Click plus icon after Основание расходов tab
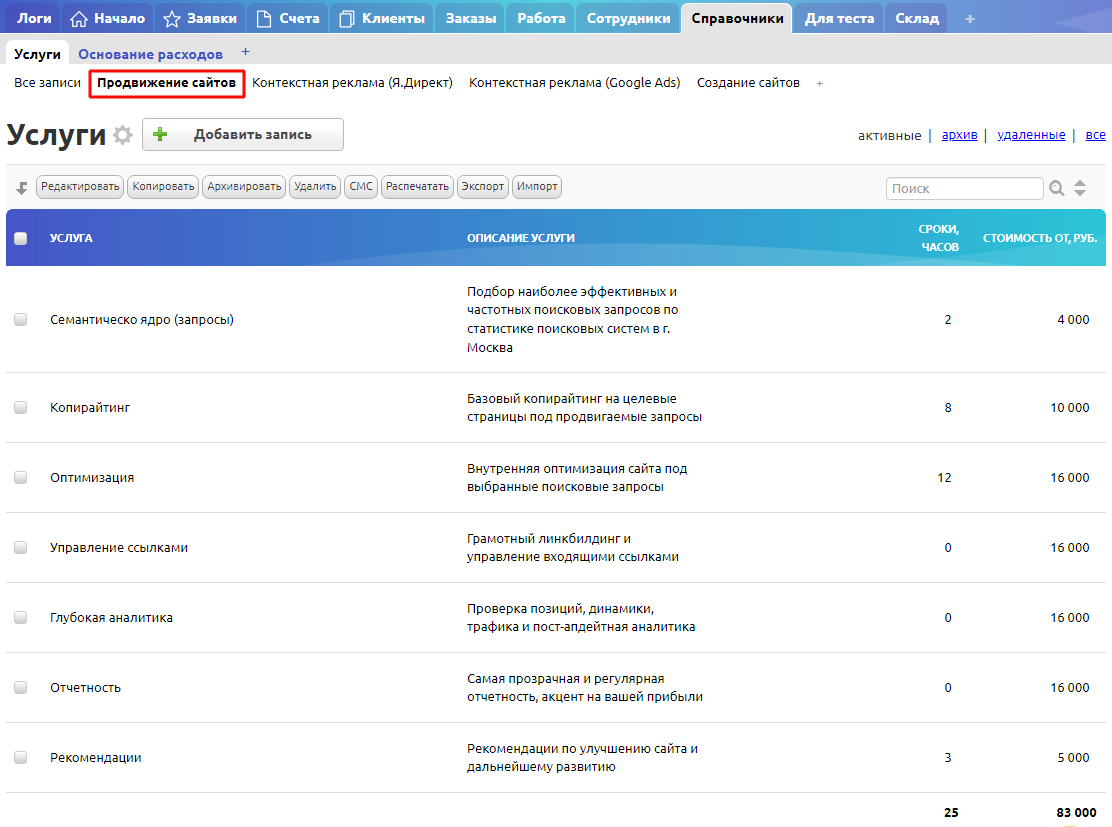 [246, 52]
